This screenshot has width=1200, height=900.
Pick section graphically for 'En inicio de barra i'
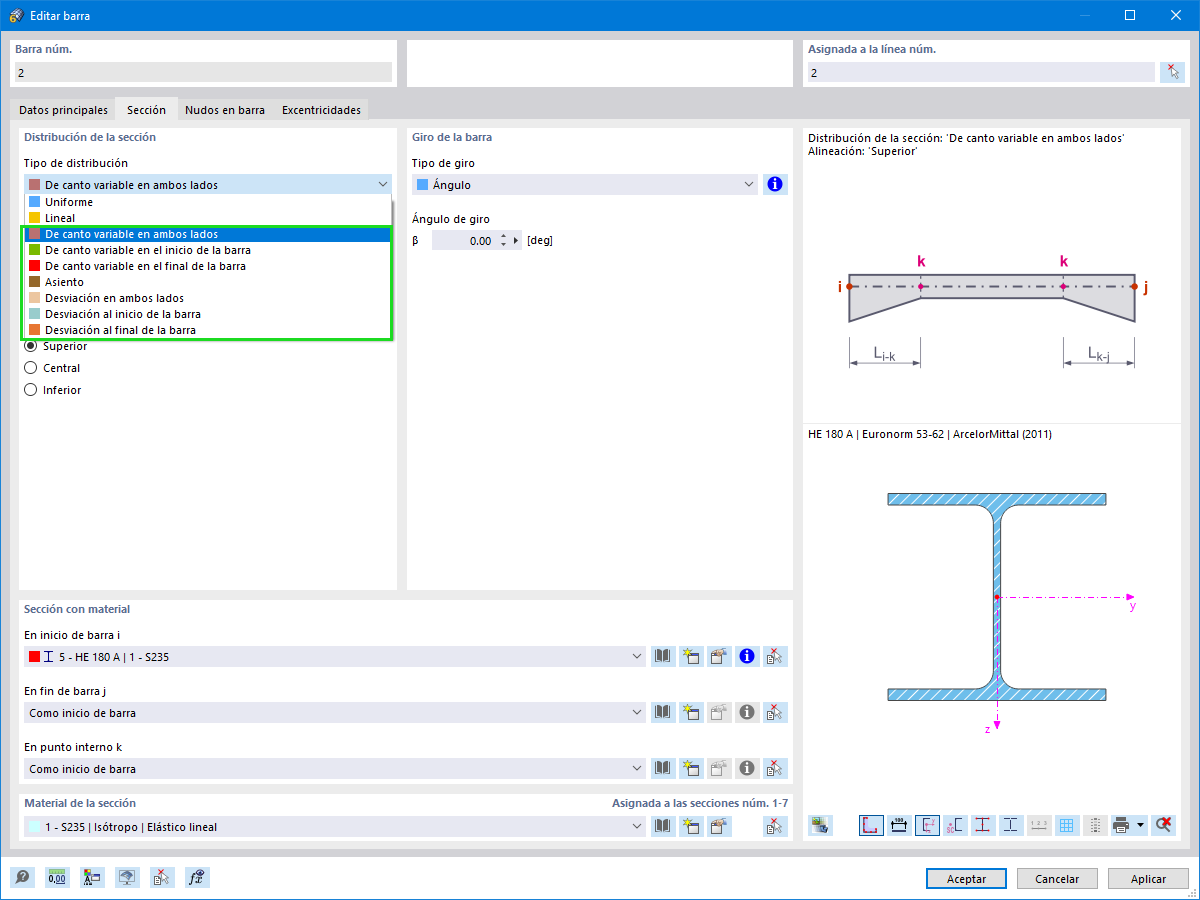[x=774, y=657]
